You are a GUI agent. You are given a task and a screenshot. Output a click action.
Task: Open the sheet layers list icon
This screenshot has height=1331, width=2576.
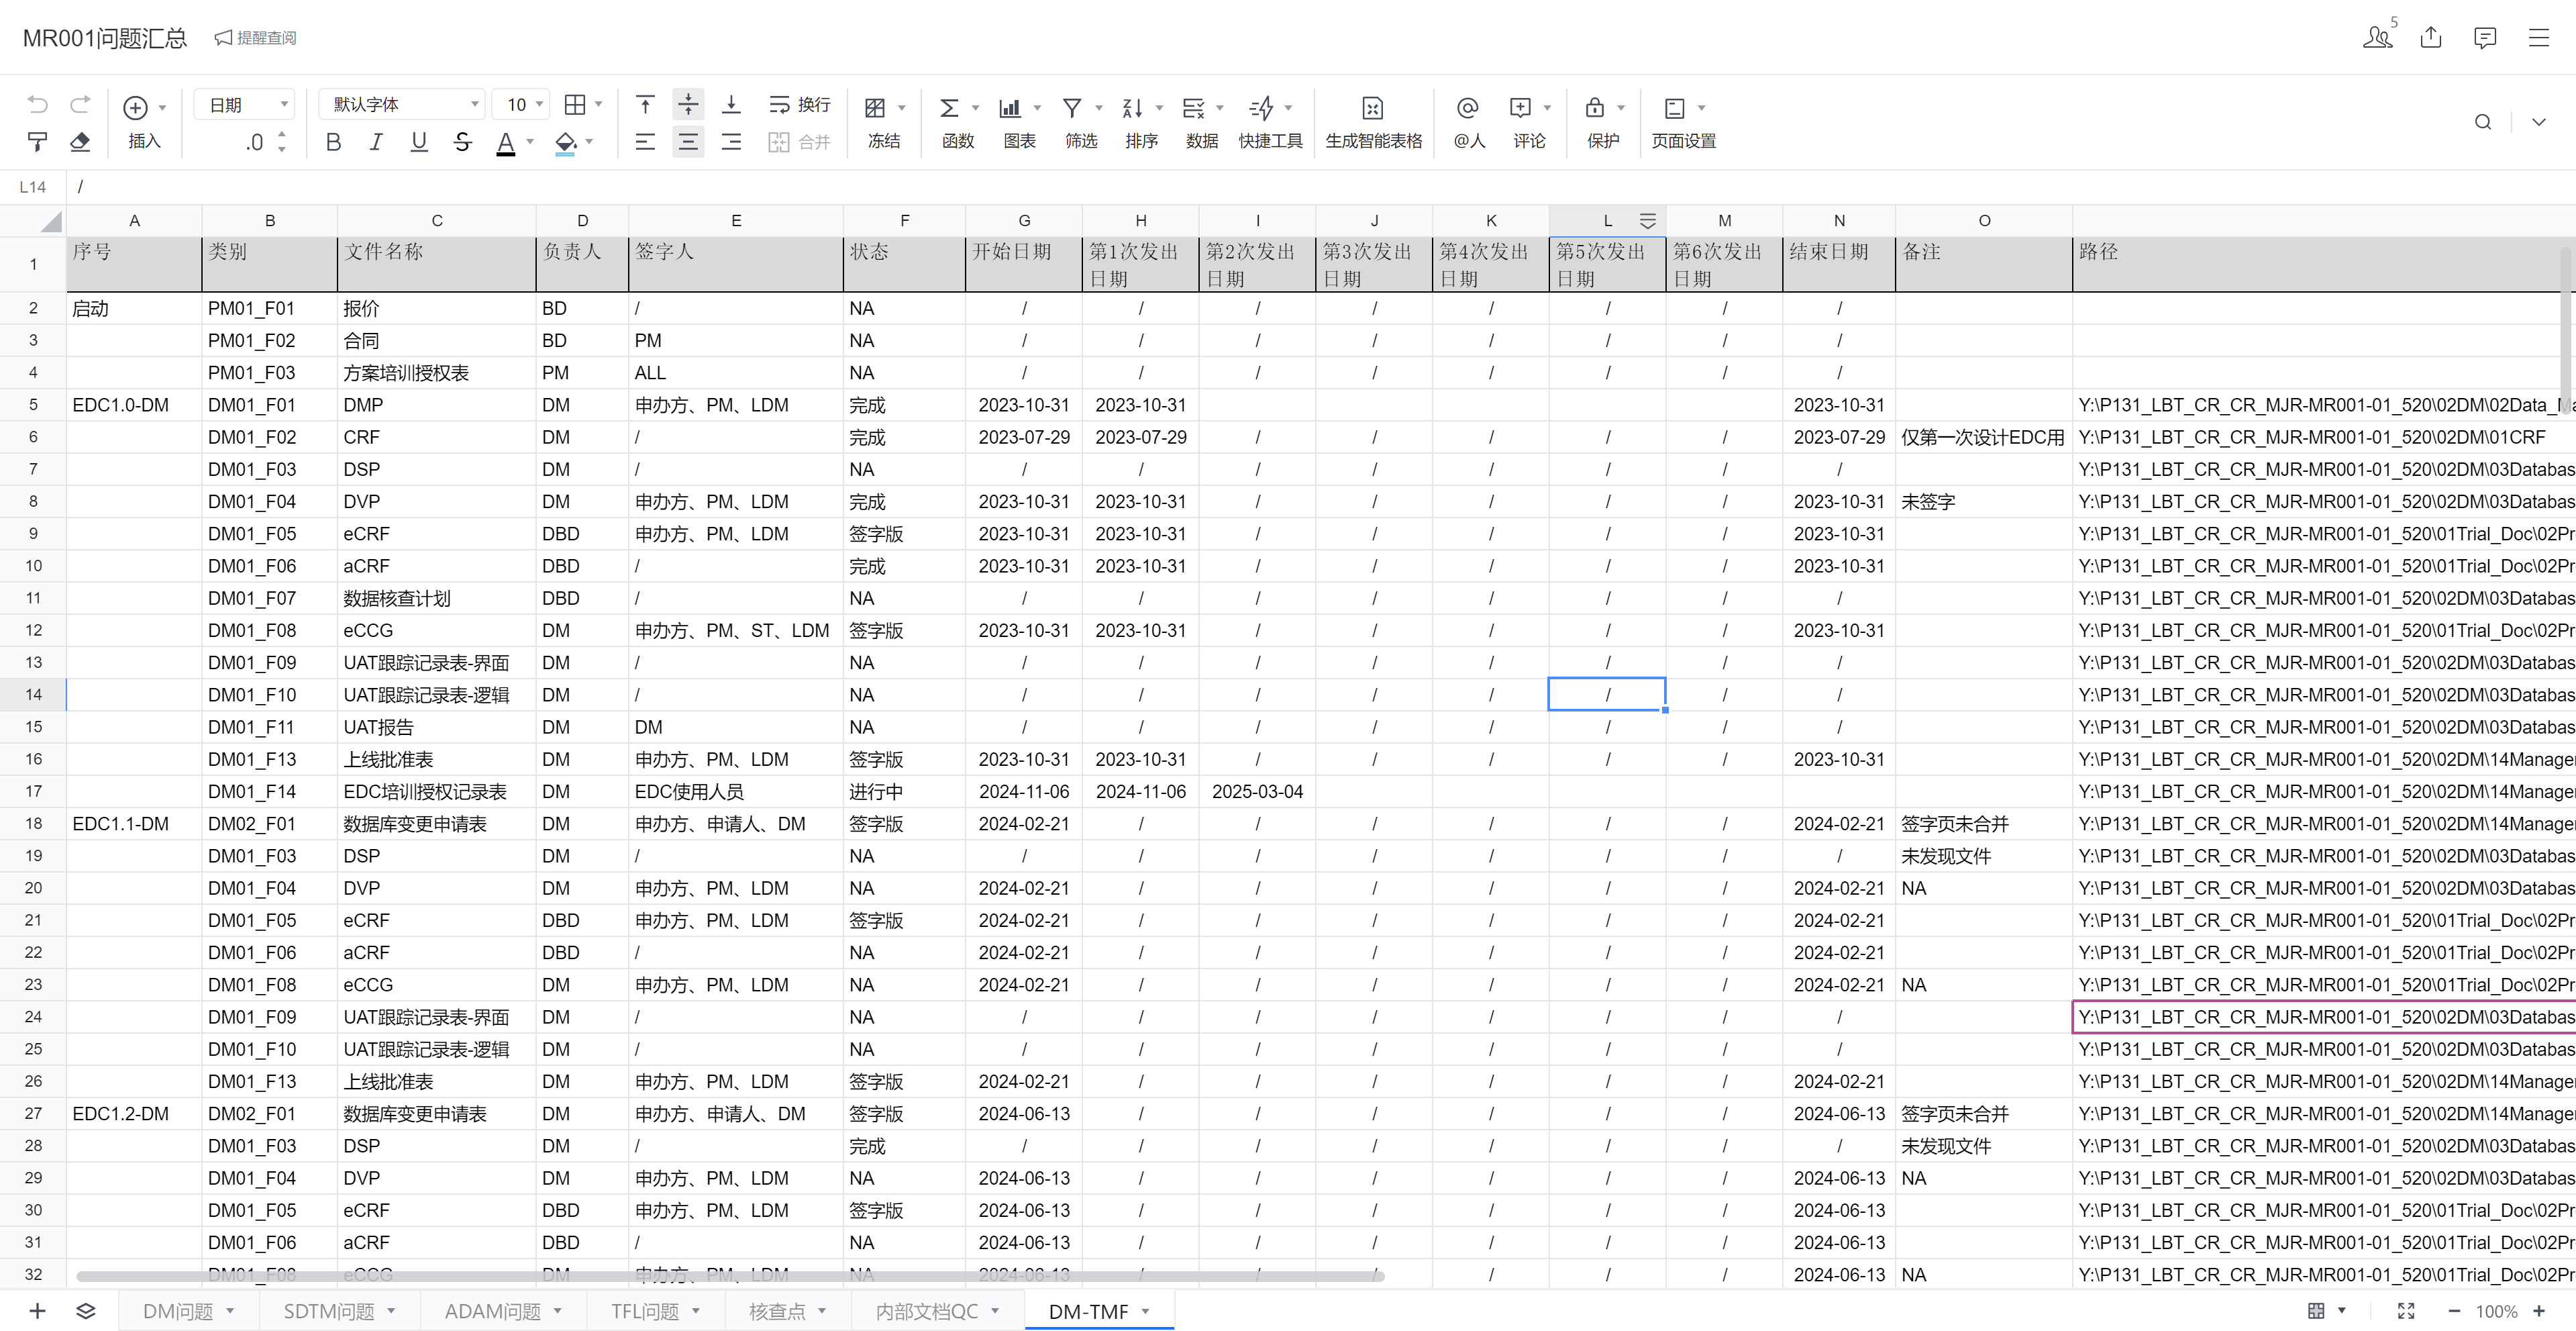click(86, 1311)
